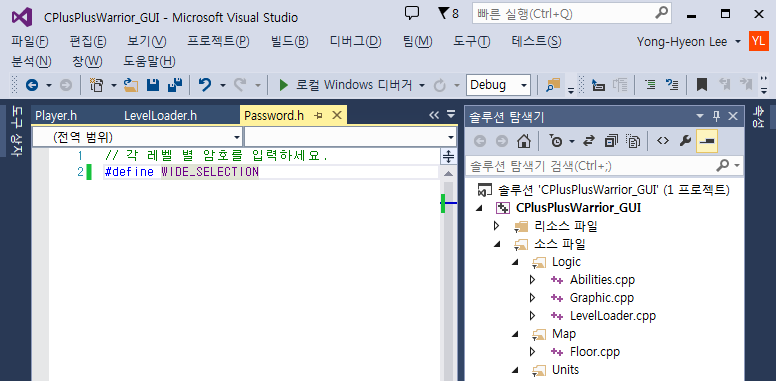Open the document tab overflow dropdown

451,115
